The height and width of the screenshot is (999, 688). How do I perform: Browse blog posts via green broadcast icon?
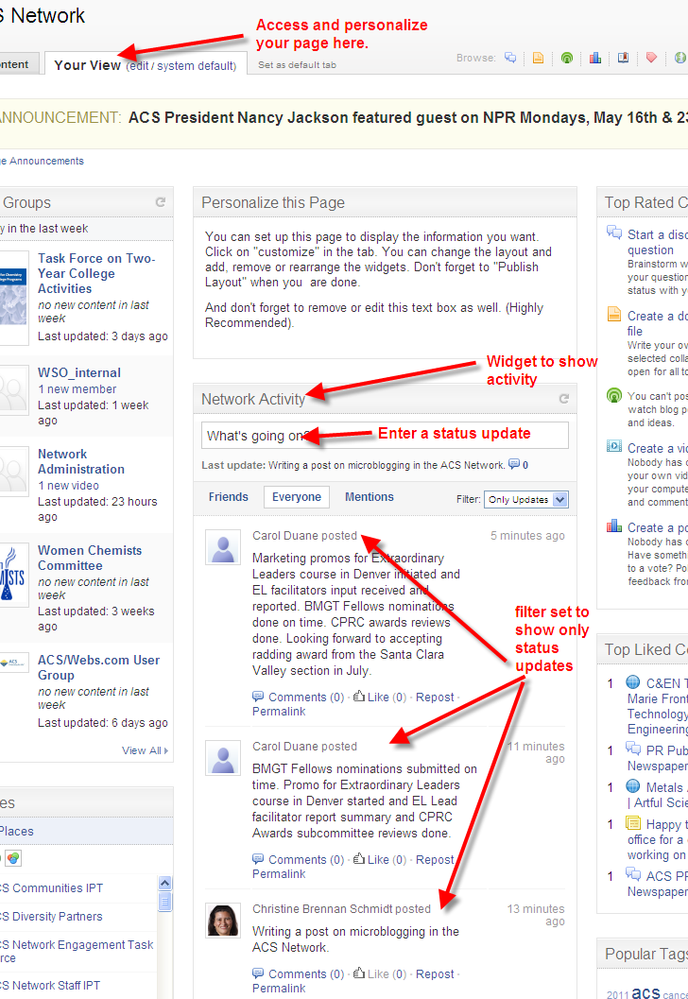click(x=567, y=58)
